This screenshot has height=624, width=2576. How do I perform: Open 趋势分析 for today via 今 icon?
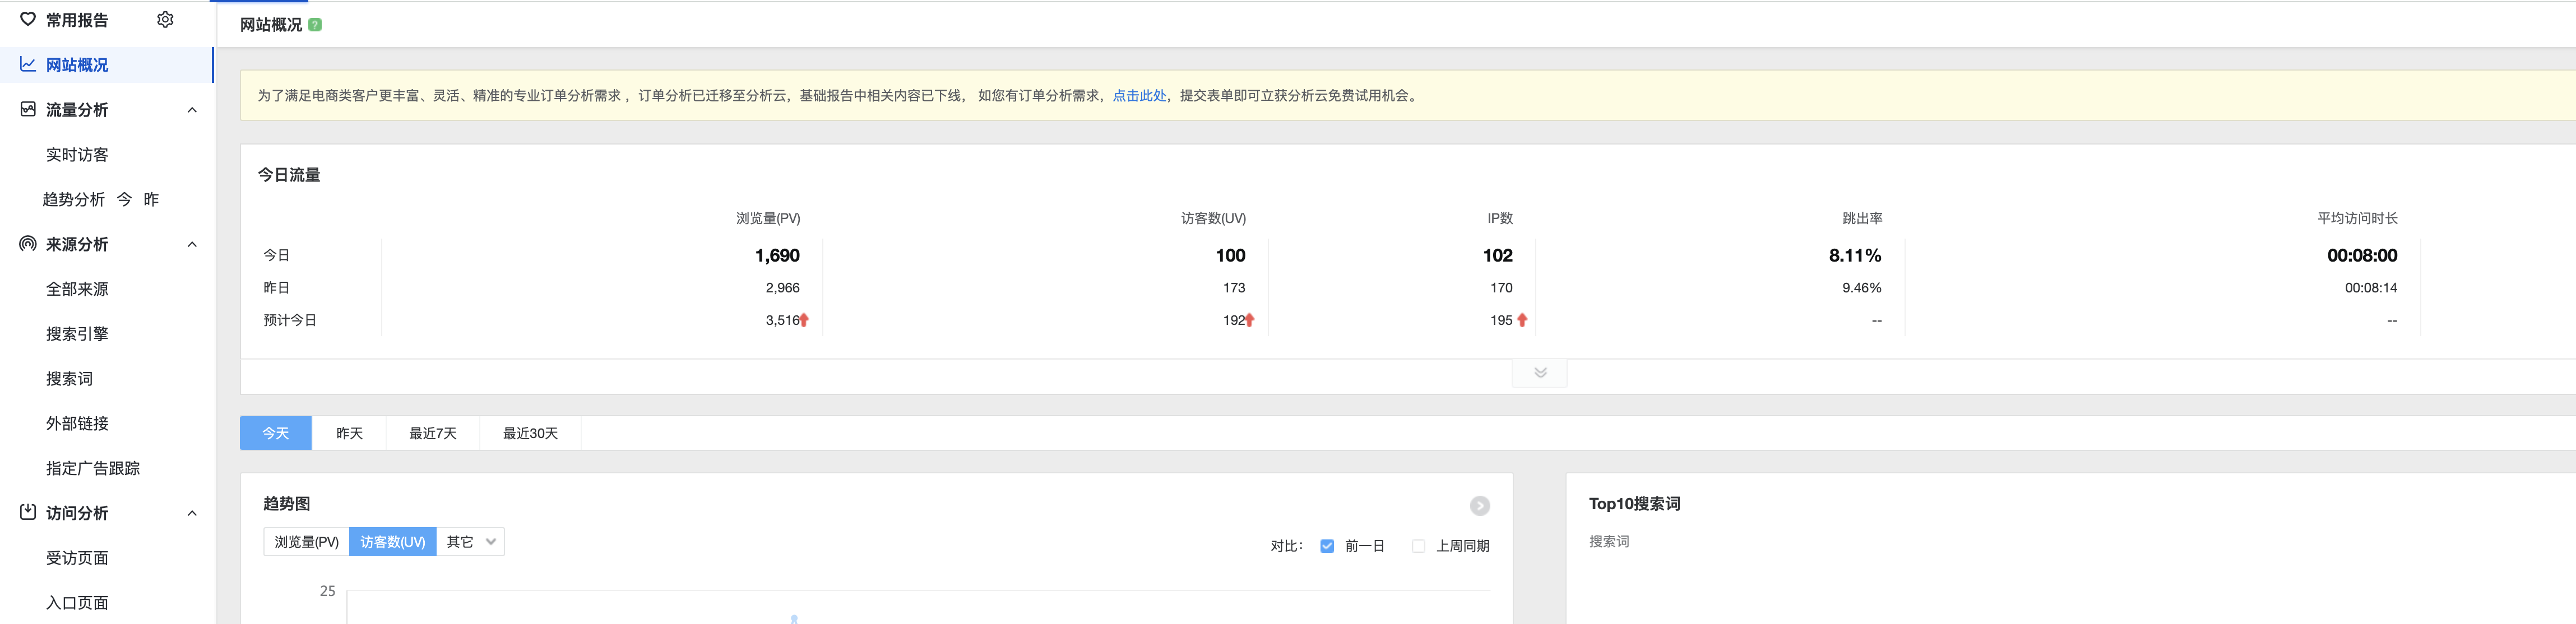pos(124,199)
